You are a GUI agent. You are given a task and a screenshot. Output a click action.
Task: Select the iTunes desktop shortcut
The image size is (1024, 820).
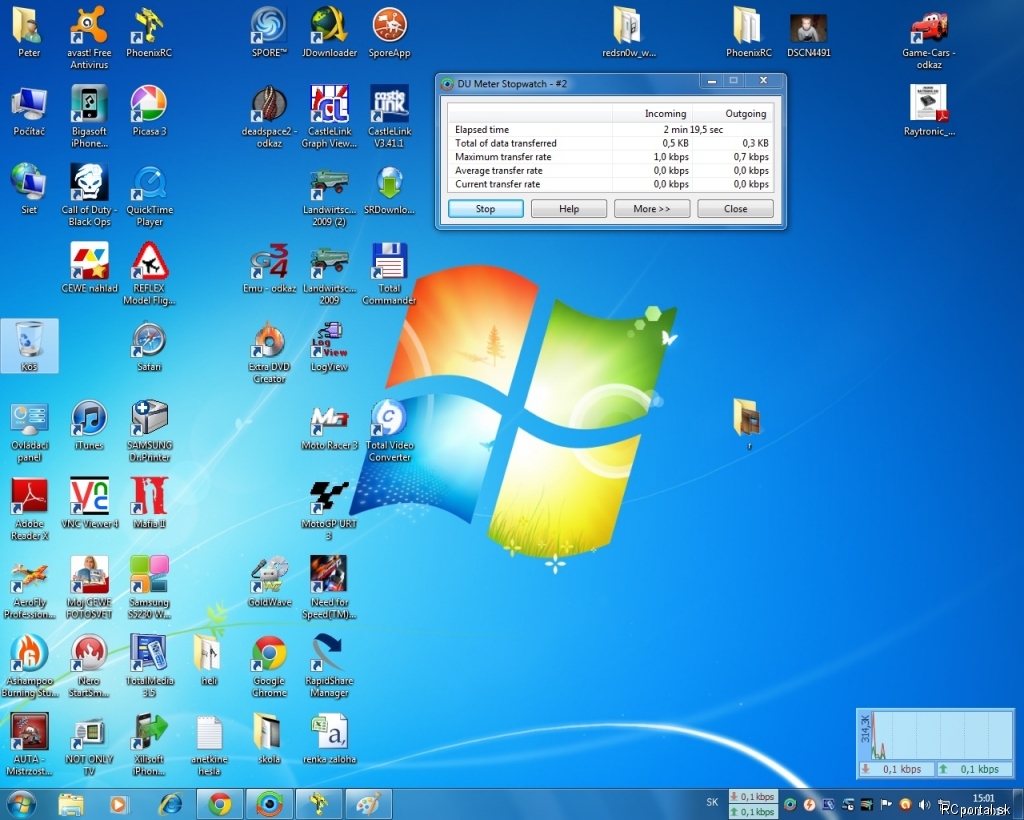point(89,418)
